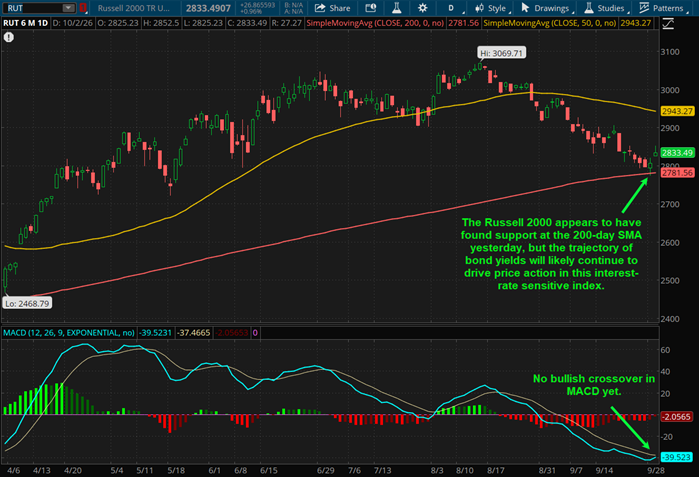This screenshot has width=699, height=478.
Task: Open the D timeframe dropdown
Action: (x=454, y=8)
